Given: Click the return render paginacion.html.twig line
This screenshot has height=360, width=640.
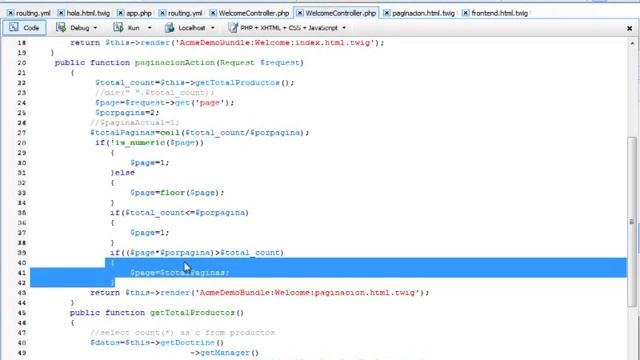Looking at the screenshot, I should [x=260, y=293].
